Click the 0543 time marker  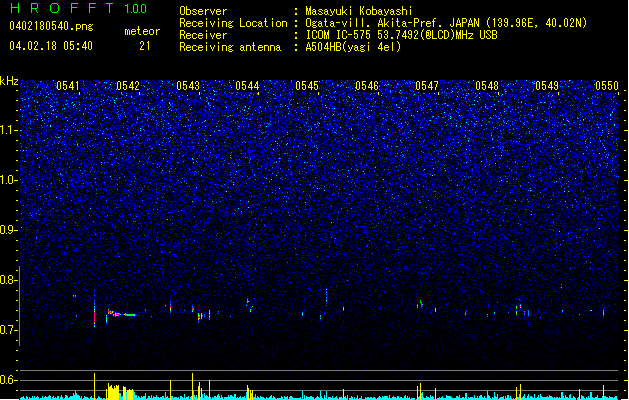pyautogui.click(x=188, y=86)
